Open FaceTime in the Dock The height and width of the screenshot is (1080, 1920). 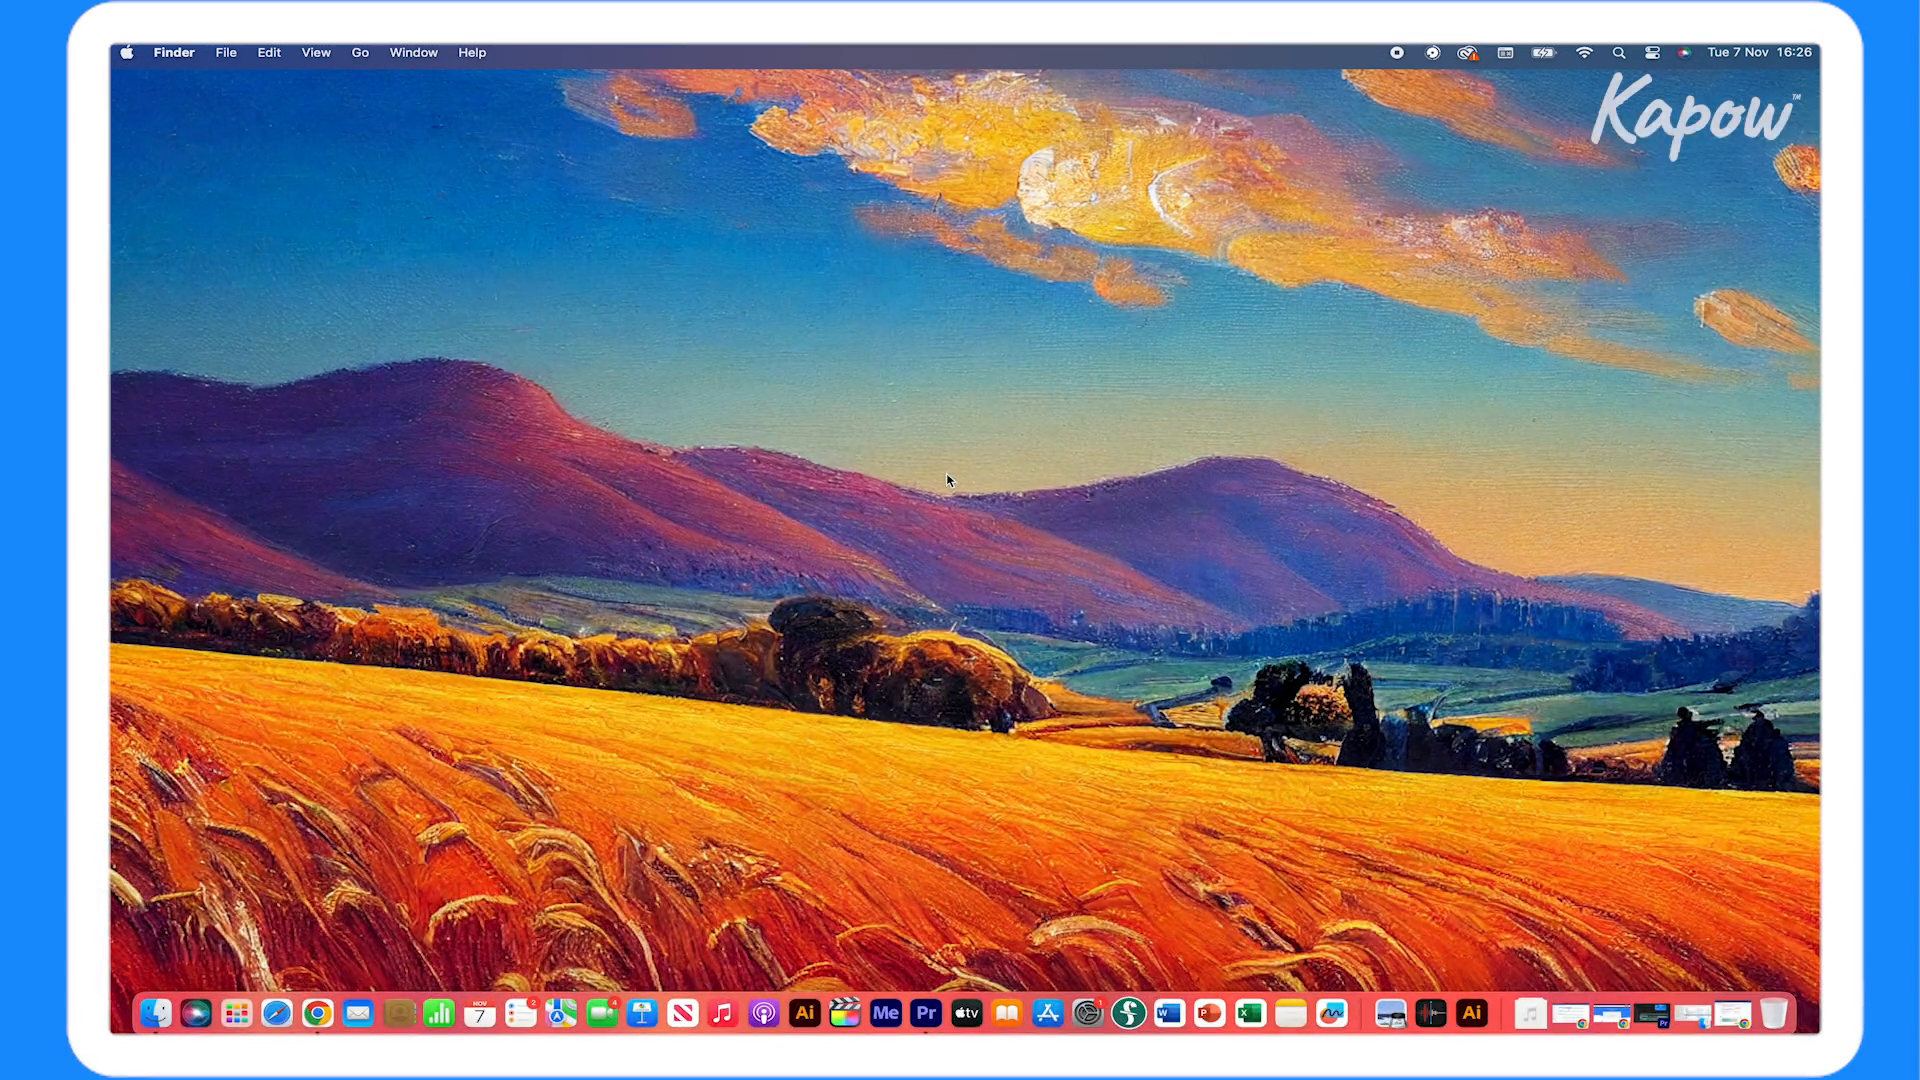602,1013
